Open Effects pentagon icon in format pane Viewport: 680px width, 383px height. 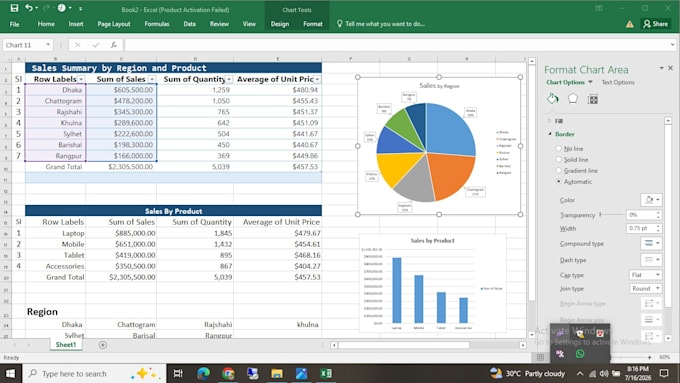(x=573, y=99)
